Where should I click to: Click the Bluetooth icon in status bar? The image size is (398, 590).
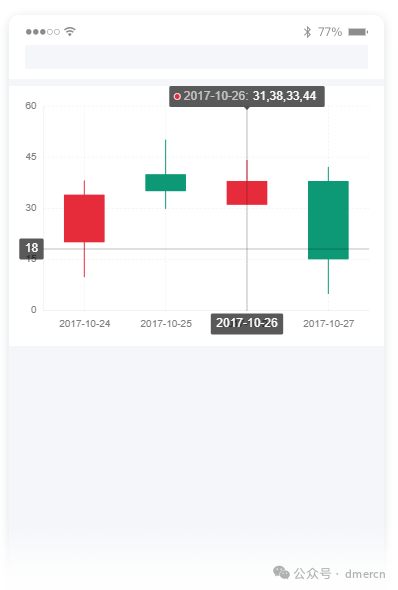tap(307, 32)
